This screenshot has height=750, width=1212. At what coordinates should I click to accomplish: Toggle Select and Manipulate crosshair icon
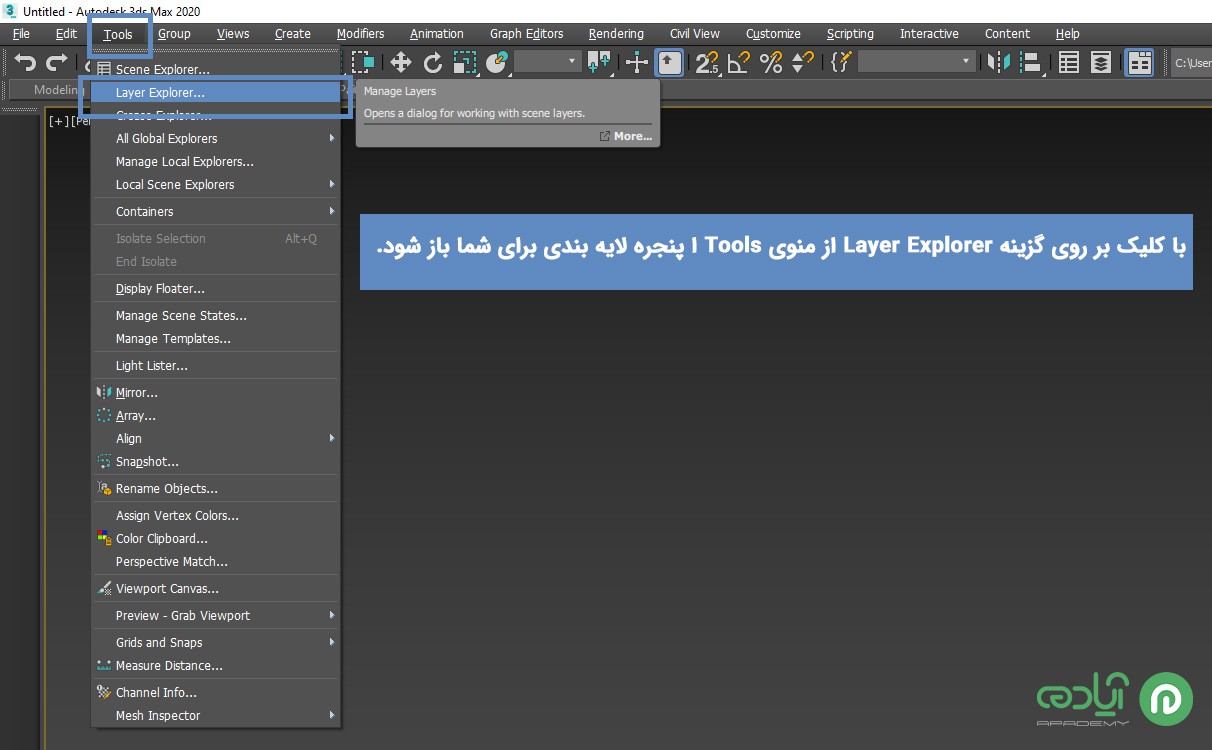coord(637,63)
